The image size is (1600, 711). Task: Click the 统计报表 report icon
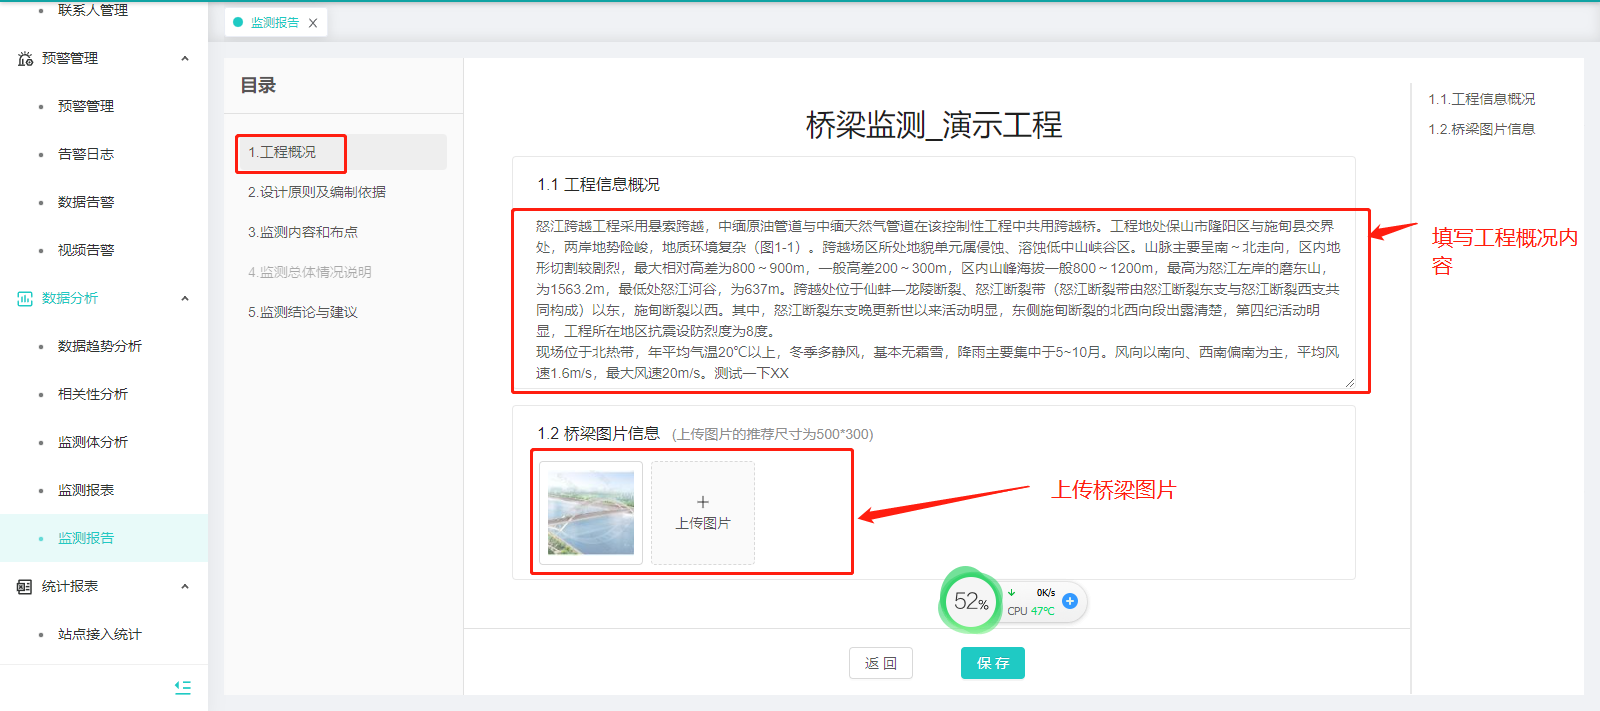click(25, 587)
